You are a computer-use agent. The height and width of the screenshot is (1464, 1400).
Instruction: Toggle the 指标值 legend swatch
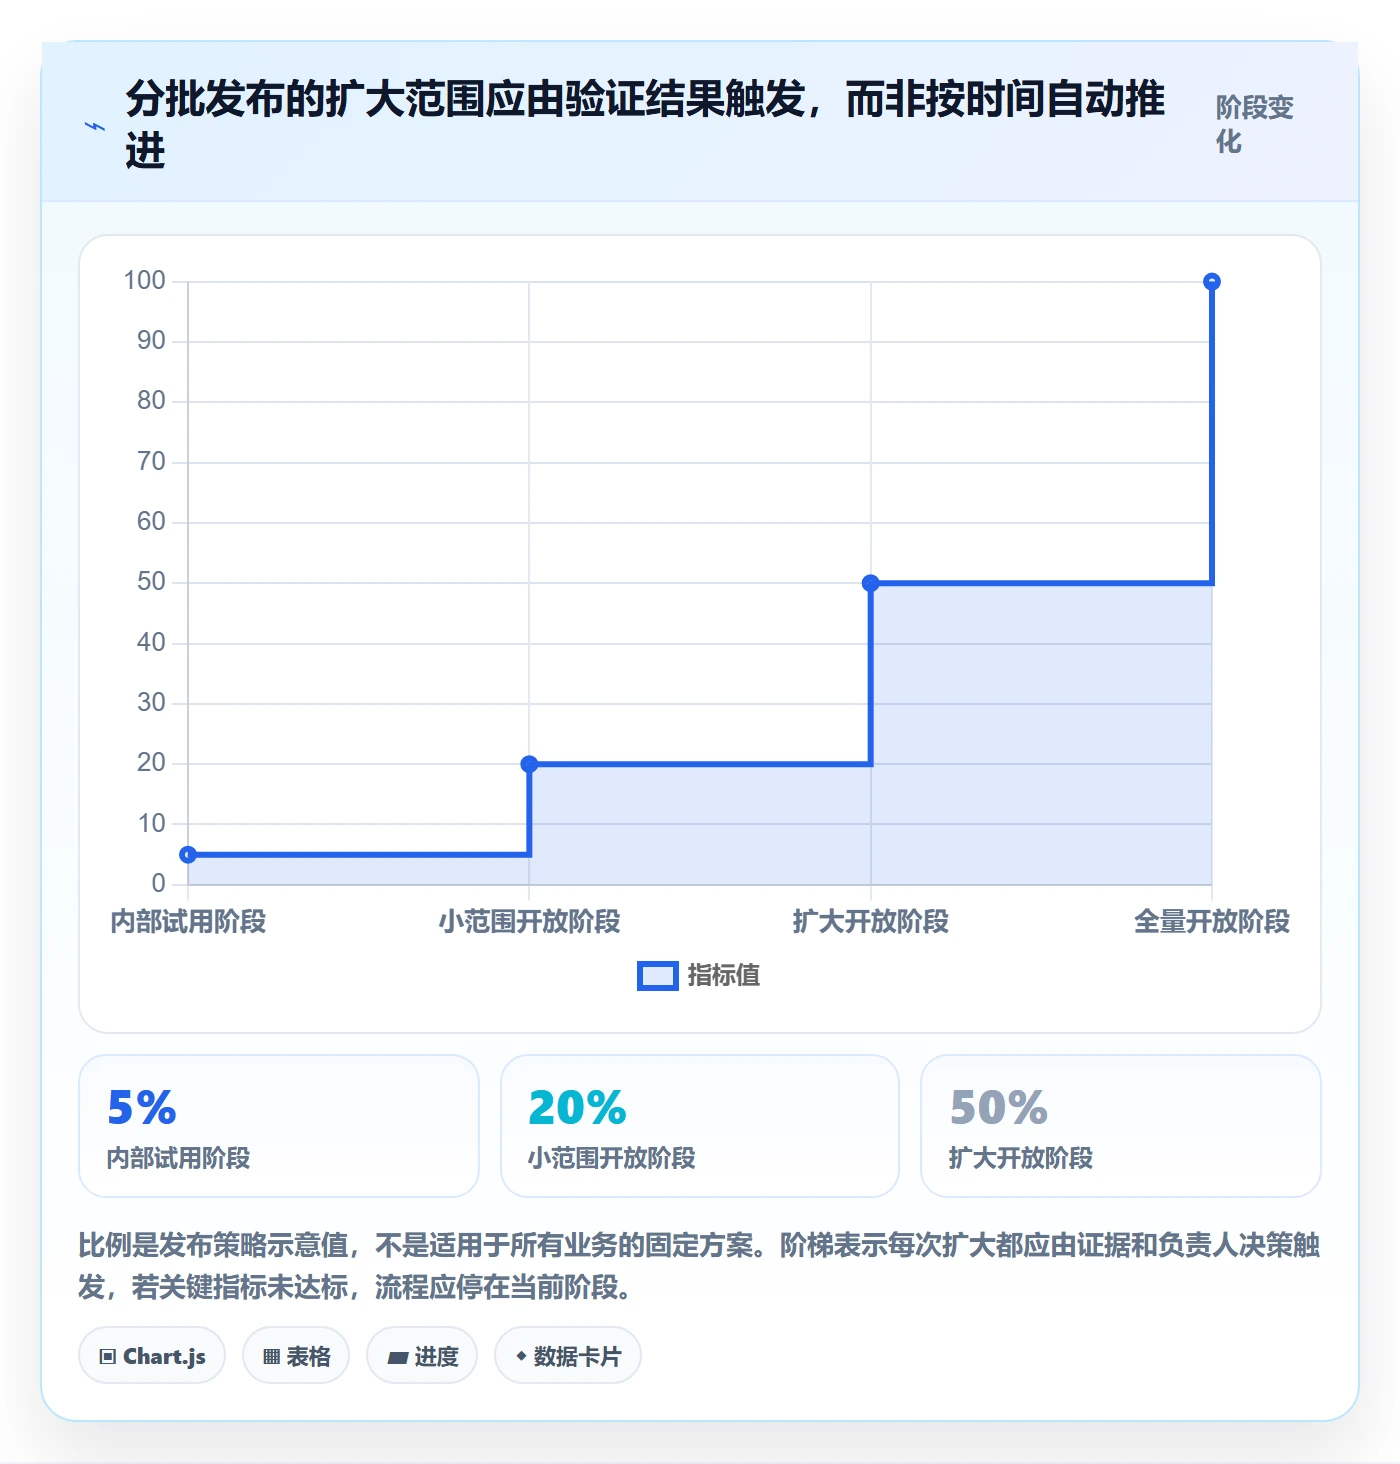[x=658, y=976]
